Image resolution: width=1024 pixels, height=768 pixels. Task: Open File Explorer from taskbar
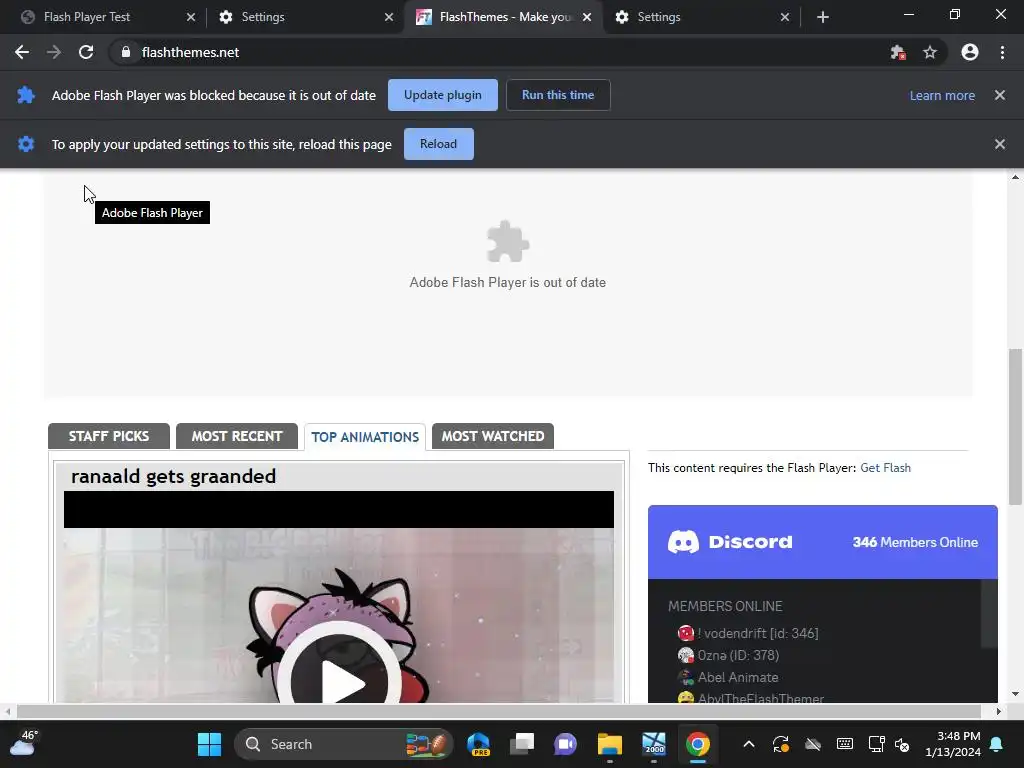pyautogui.click(x=610, y=744)
